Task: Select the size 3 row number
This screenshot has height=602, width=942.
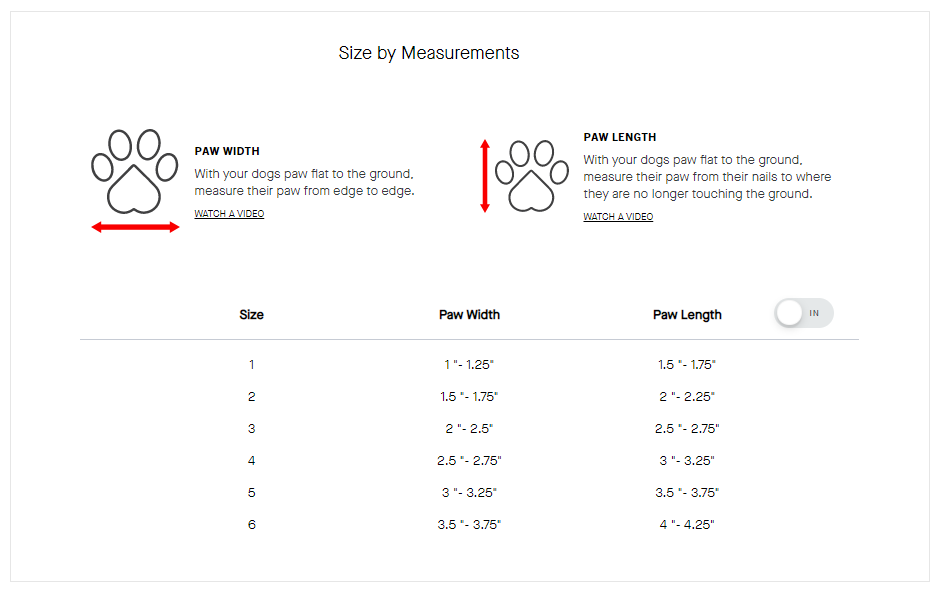Action: pos(251,429)
